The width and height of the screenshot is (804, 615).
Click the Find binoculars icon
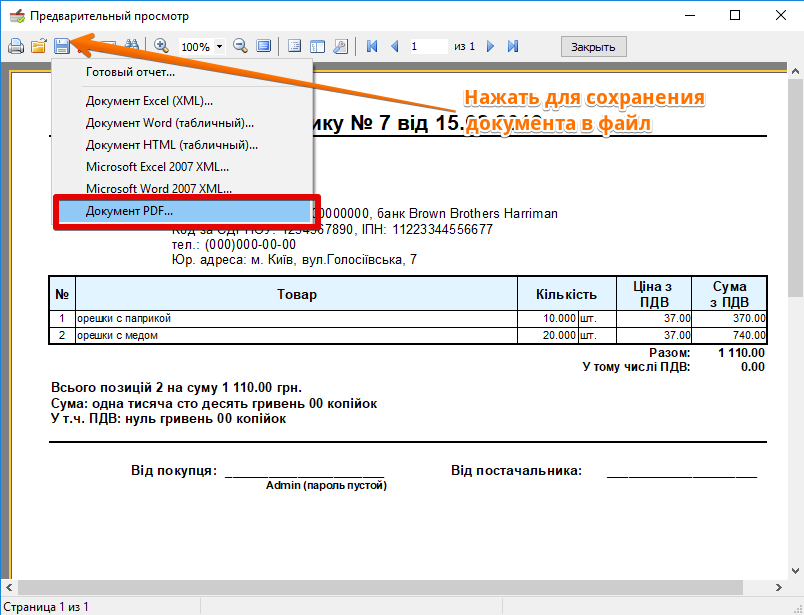point(132,46)
